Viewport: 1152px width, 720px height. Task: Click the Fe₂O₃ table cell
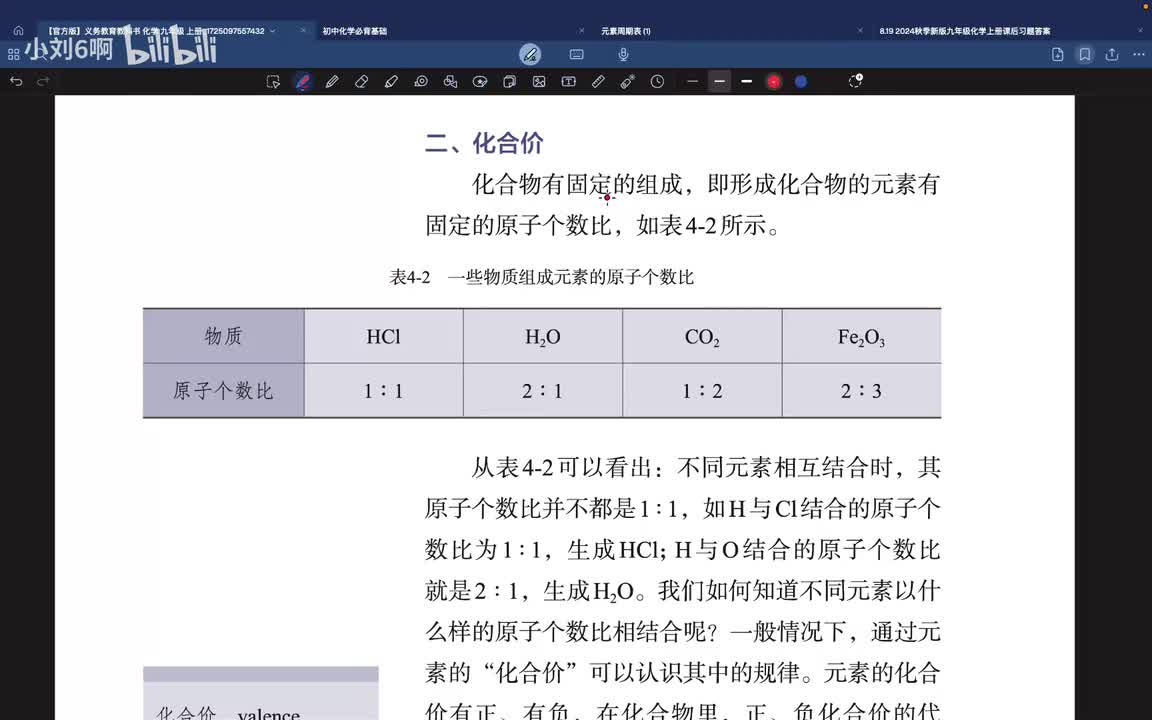point(861,336)
